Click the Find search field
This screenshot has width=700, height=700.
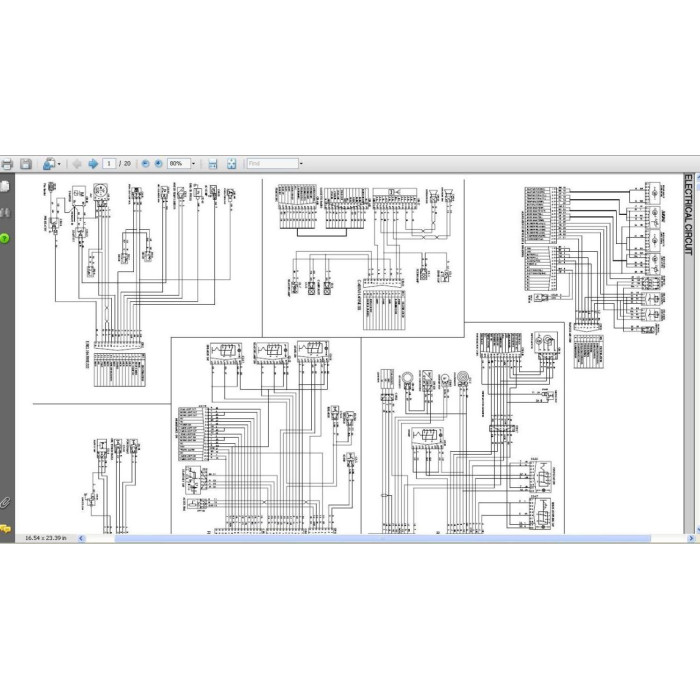click(x=272, y=164)
